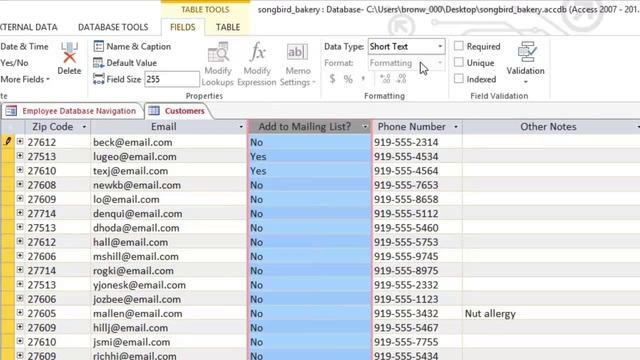
Task: Select the record being edited with pencil marker
Action: point(7,142)
